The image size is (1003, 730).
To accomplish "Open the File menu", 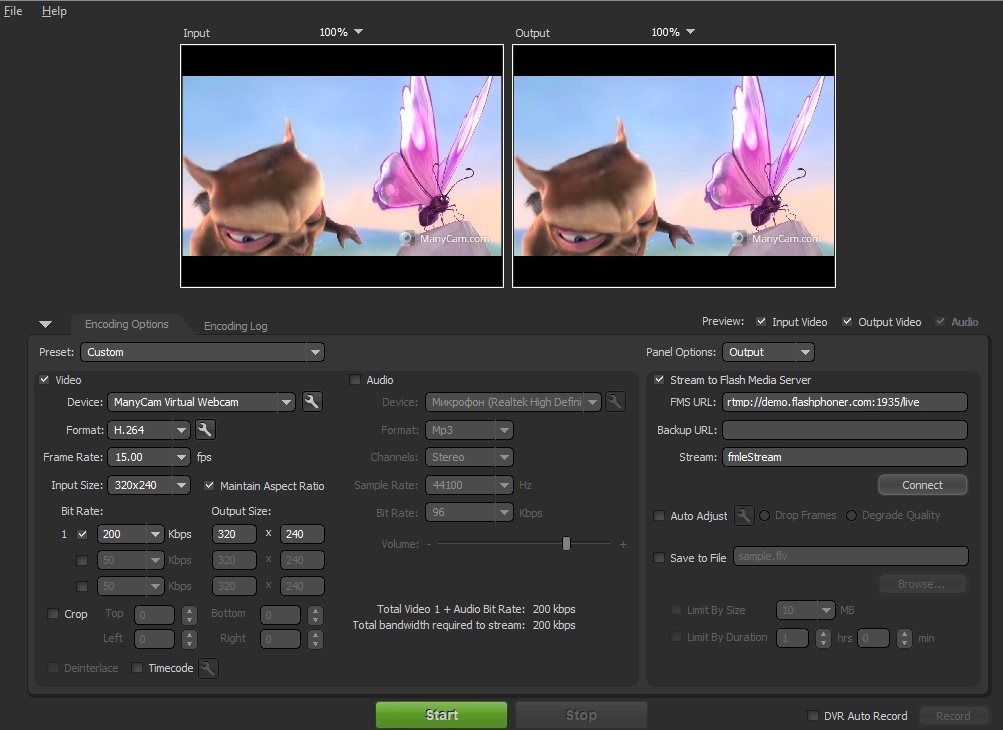I will pos(13,11).
